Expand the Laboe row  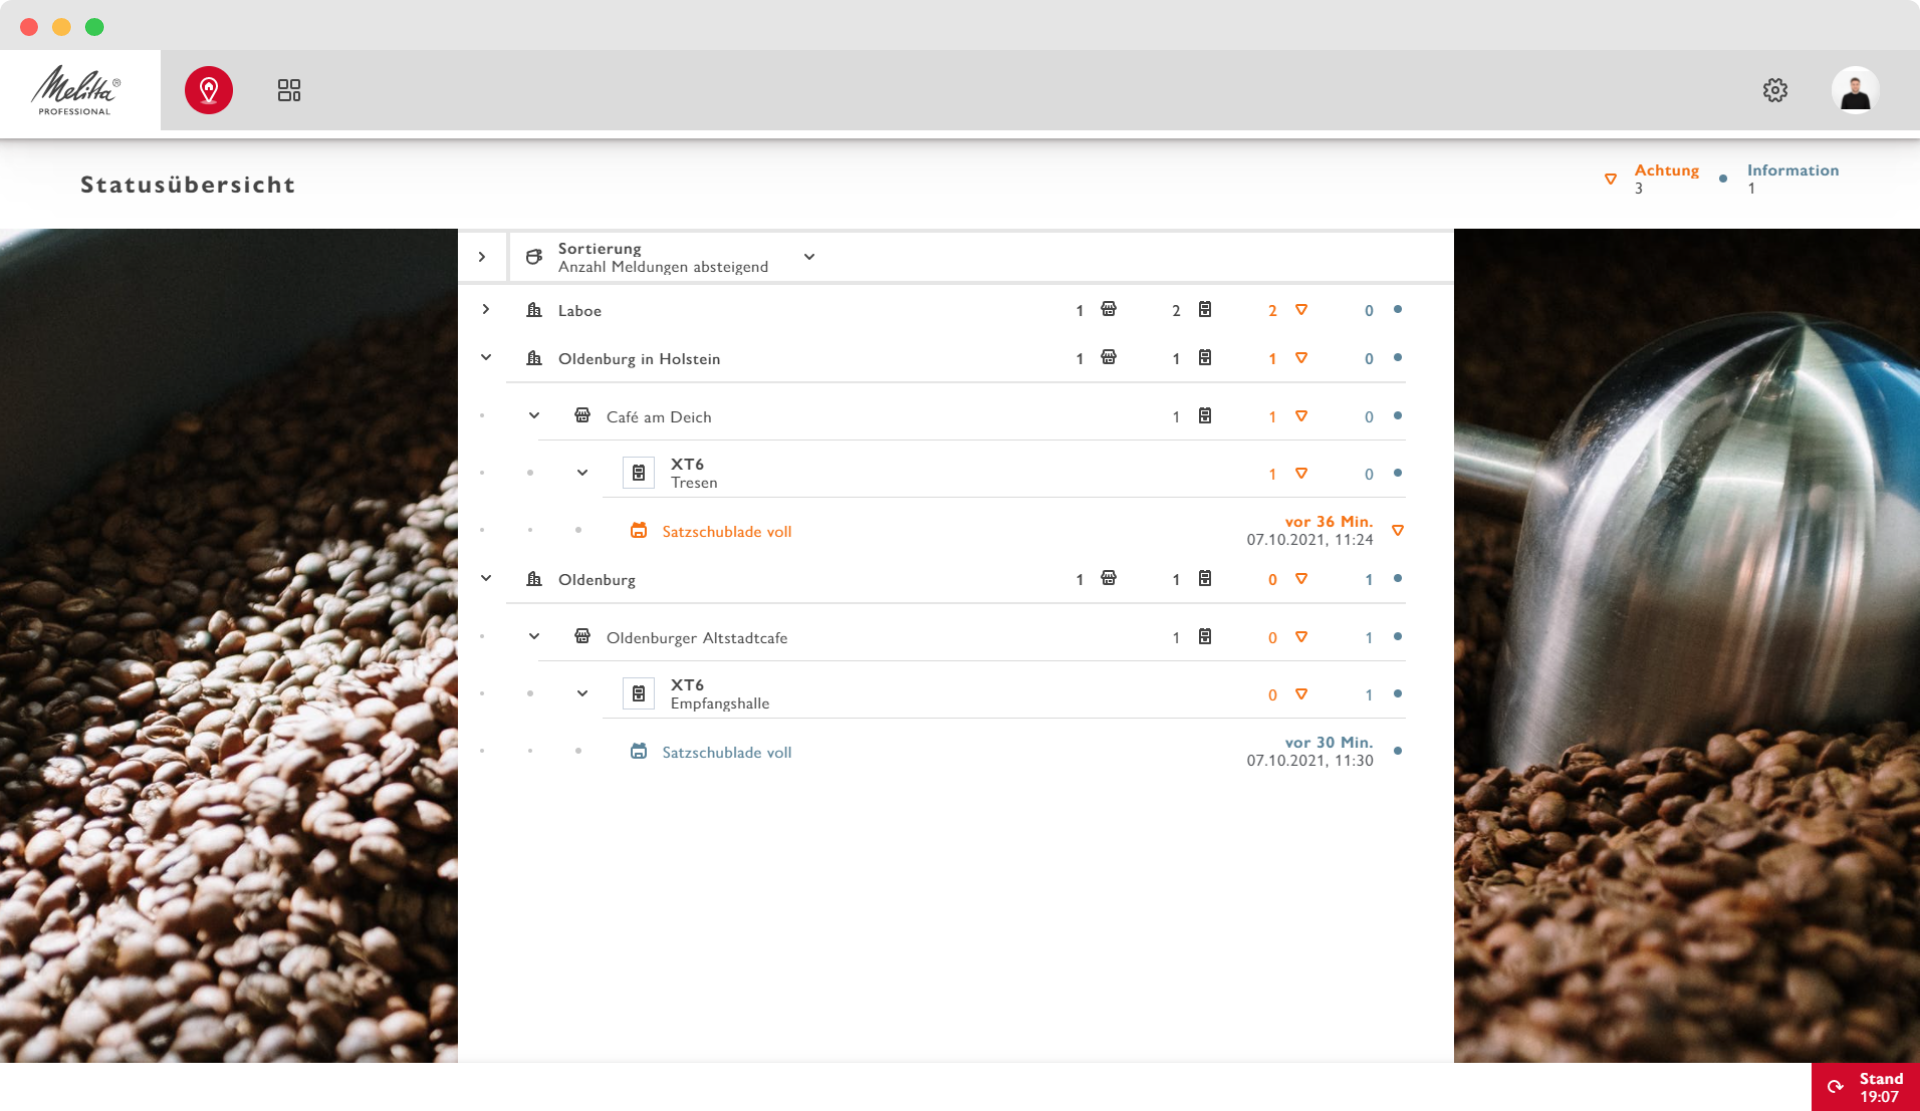(486, 309)
